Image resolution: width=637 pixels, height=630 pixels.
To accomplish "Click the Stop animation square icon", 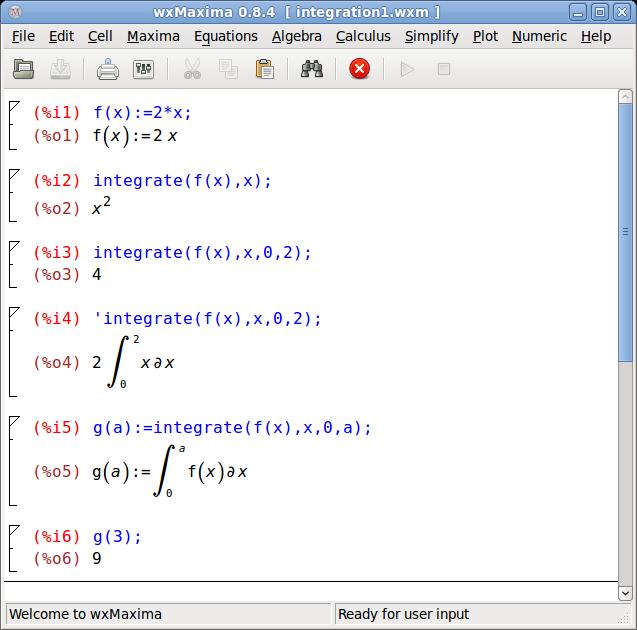I will coord(444,69).
